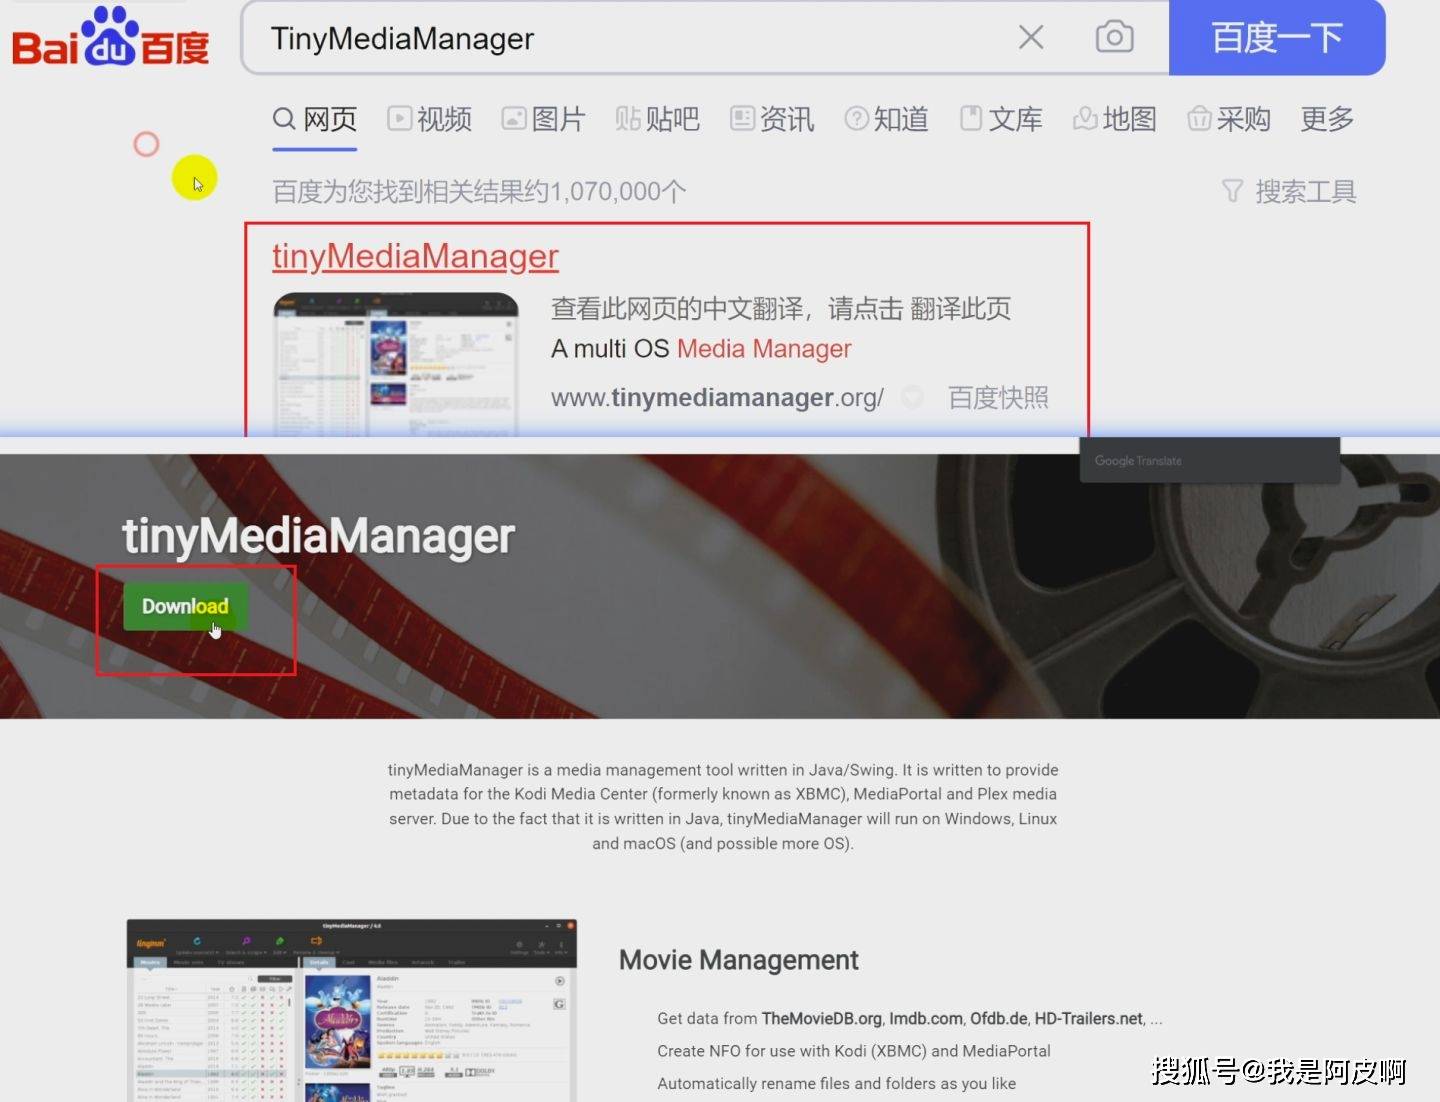Go to the 贴吧 tab
Screen dimensions: 1440x1102
pos(658,119)
